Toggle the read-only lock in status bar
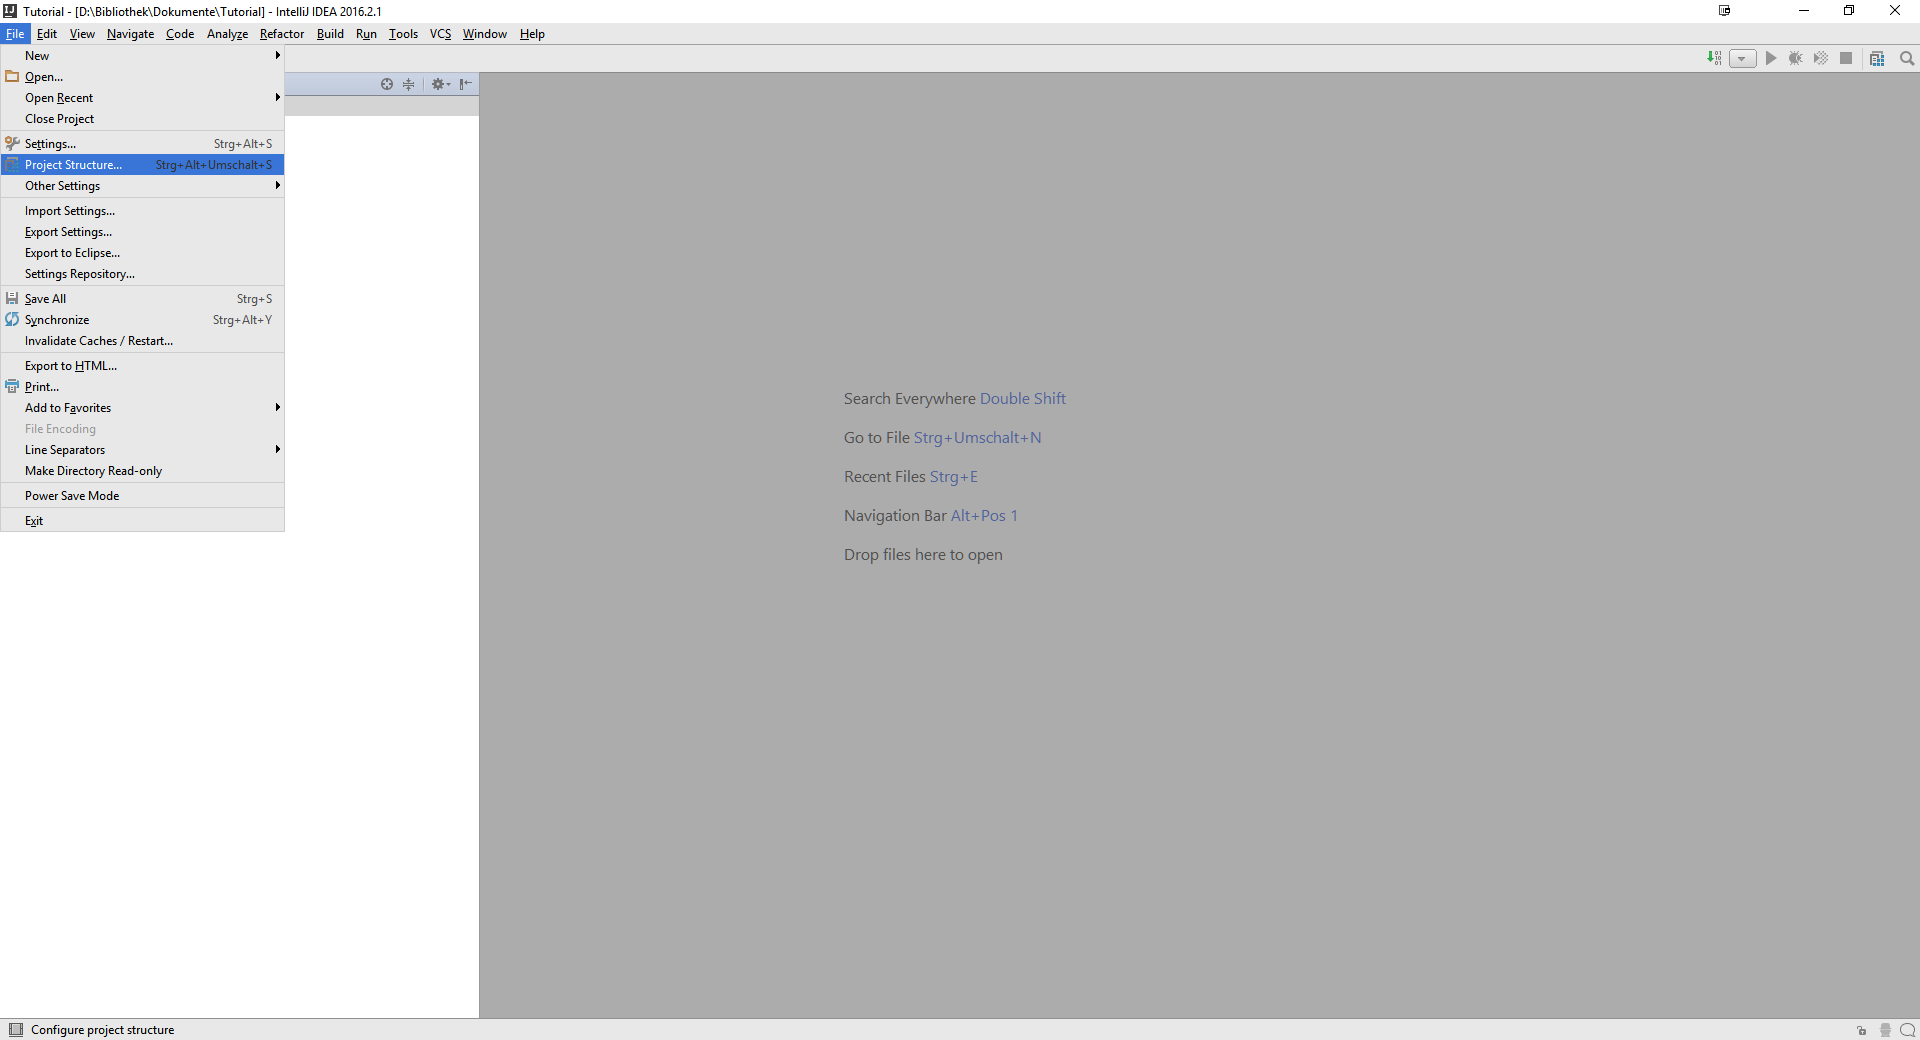Screen dimensions: 1920x1040 [x=1861, y=1030]
